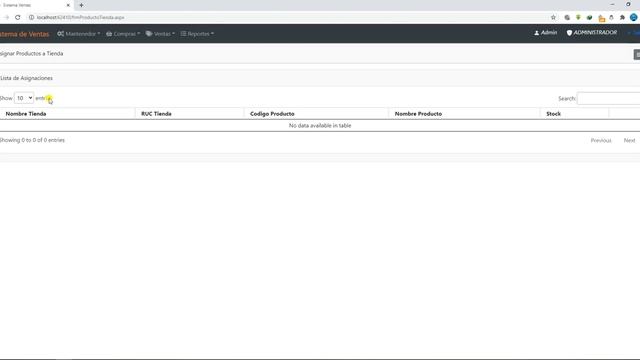The height and width of the screenshot is (360, 640).
Task: Click the Lista de Asignaciones heading
Action: (27, 78)
